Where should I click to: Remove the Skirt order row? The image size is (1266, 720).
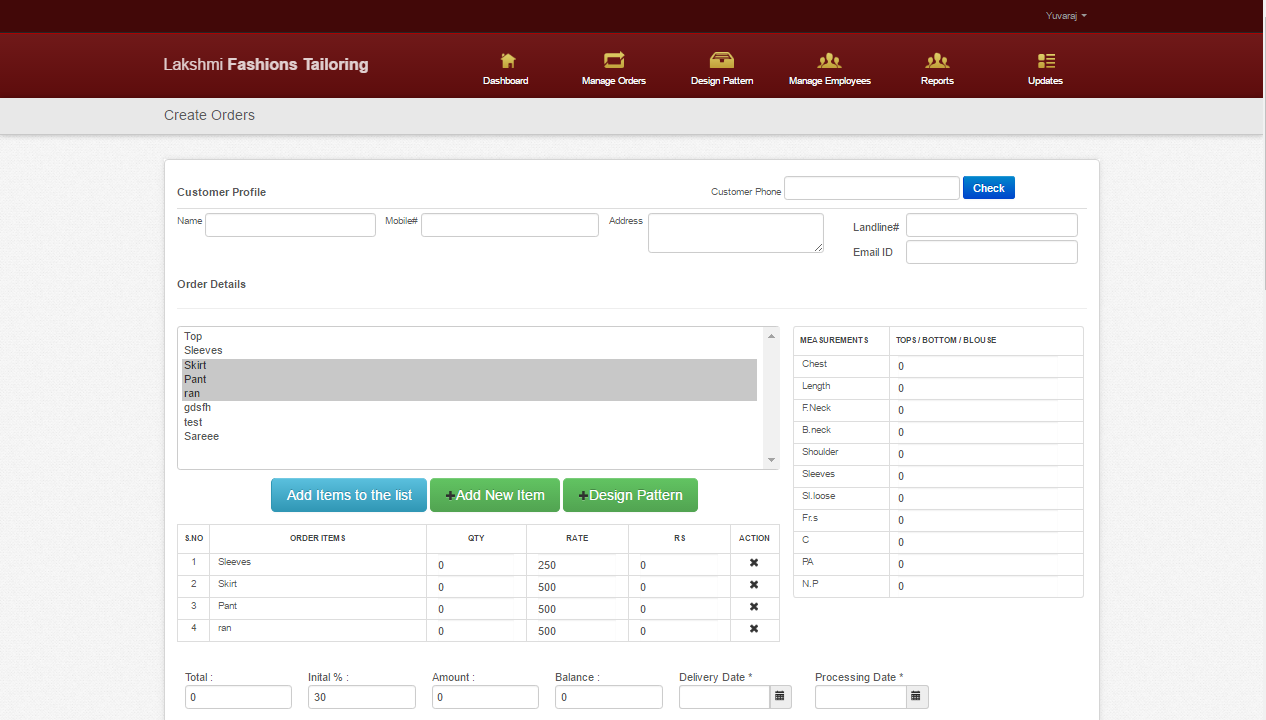tap(754, 585)
